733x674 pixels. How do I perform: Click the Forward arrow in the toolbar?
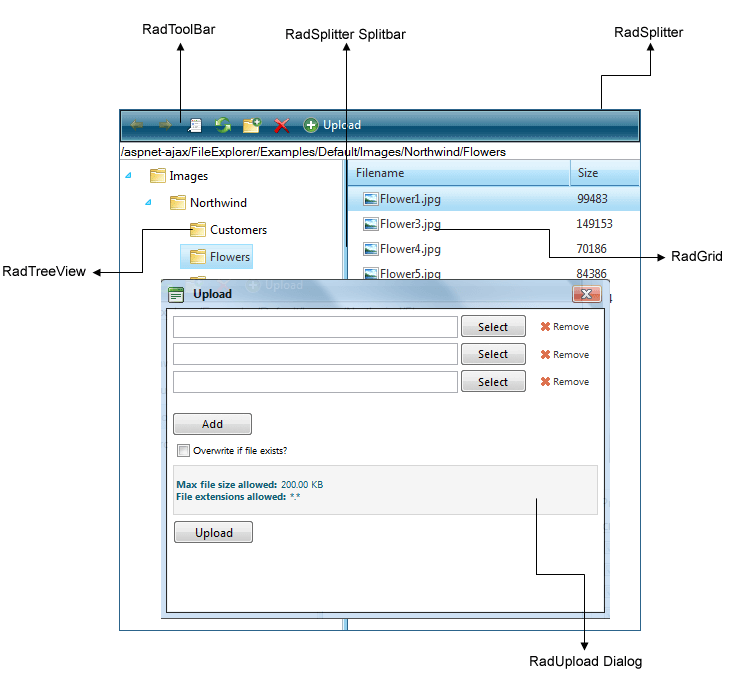tap(165, 125)
